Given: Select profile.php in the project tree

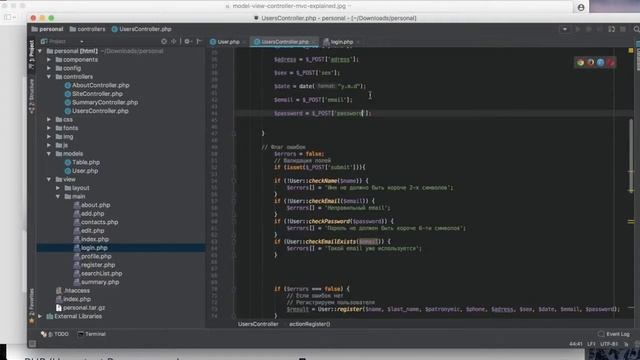Looking at the screenshot, I should click(93, 256).
